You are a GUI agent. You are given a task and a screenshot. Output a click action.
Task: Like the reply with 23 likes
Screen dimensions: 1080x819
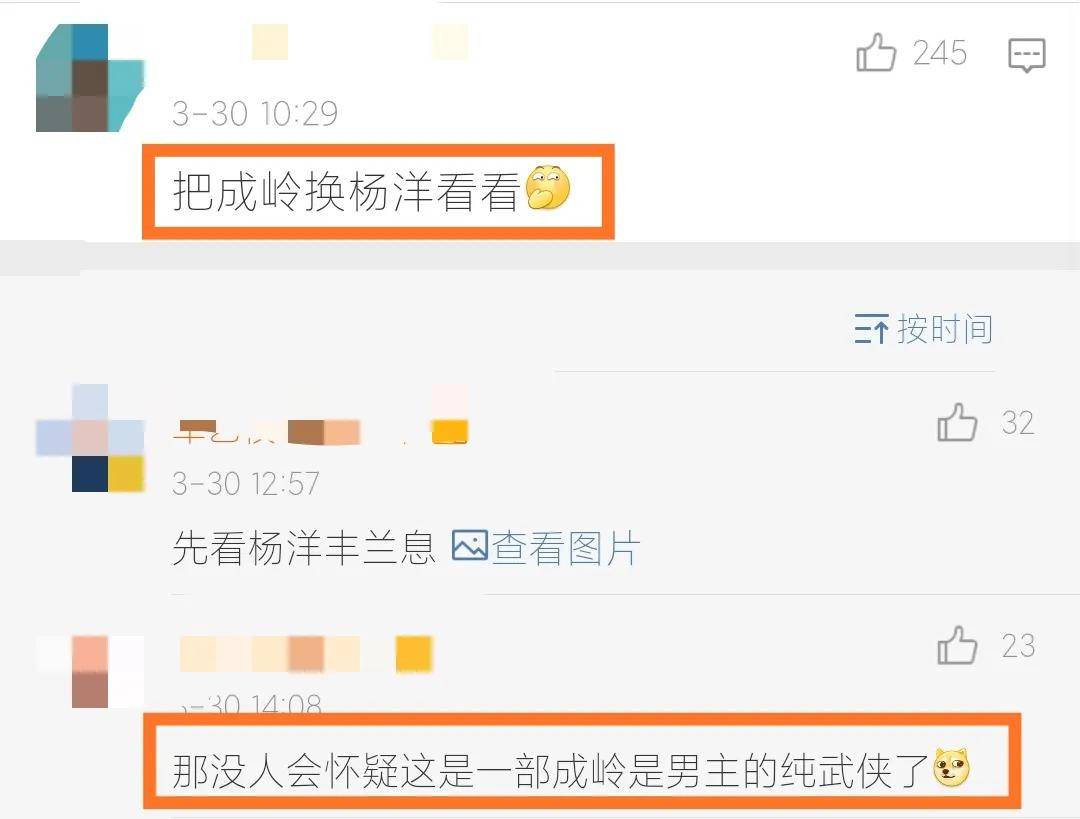tap(957, 645)
